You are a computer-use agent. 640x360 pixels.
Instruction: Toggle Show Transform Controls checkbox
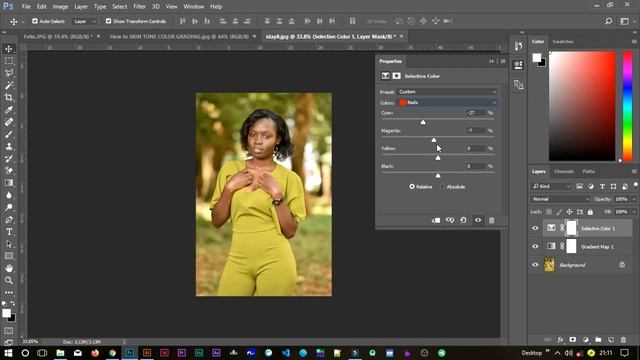click(108, 21)
